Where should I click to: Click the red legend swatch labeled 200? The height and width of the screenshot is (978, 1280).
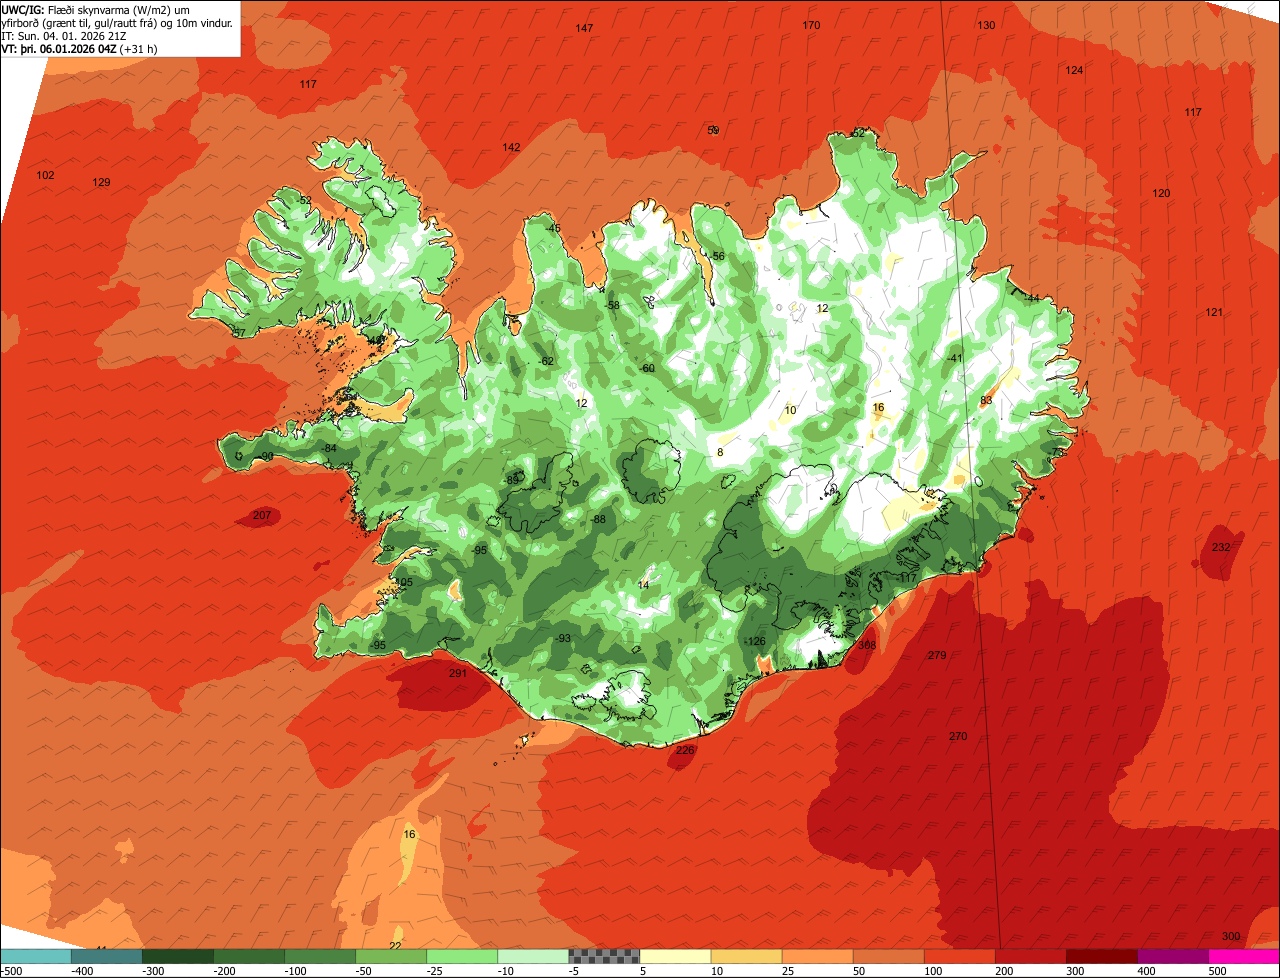coord(1030,955)
